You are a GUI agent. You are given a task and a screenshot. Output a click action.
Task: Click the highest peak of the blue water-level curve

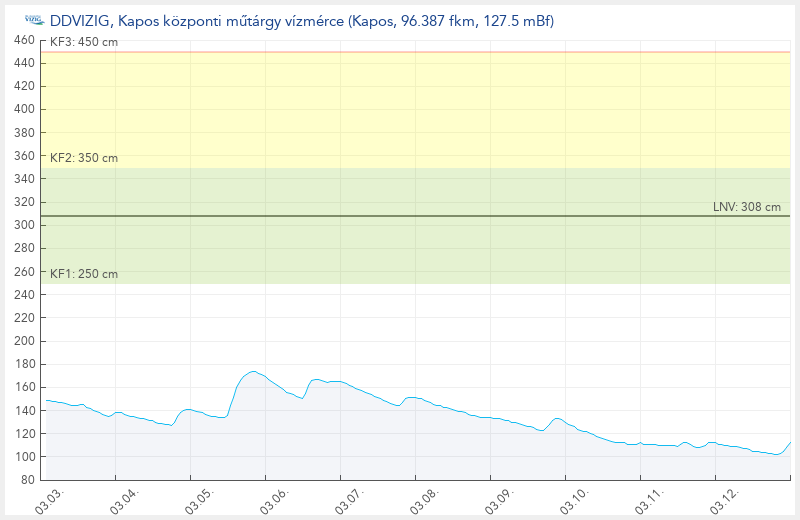pos(254,372)
